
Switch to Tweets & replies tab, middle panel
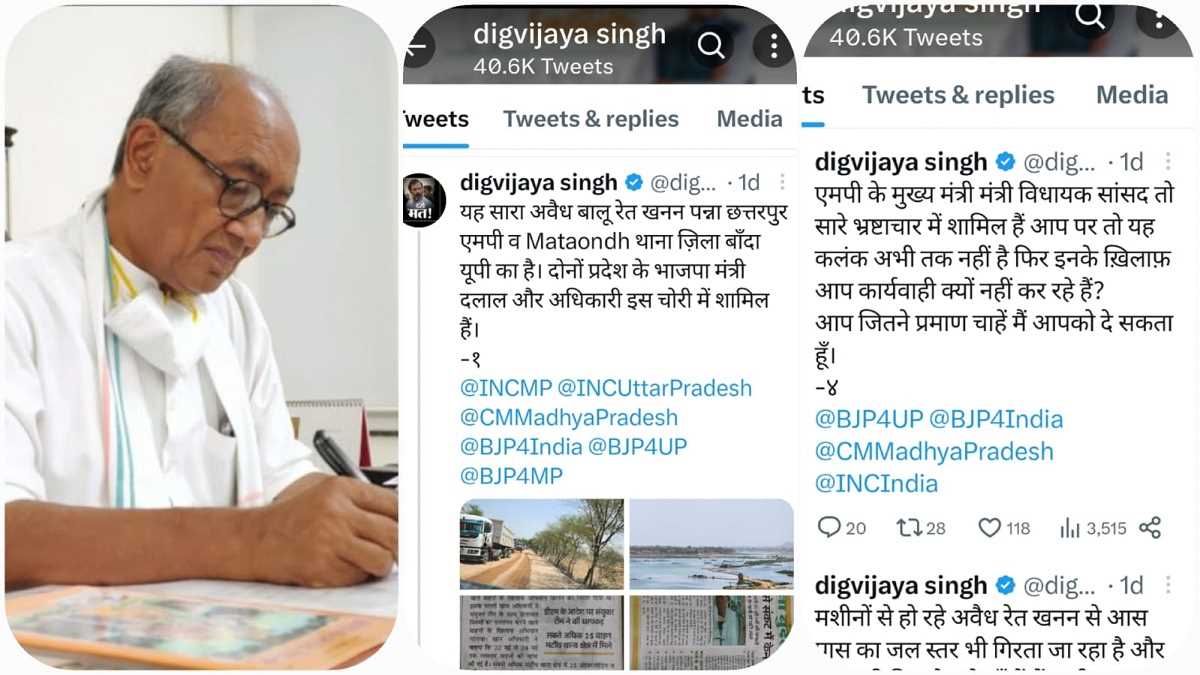pyautogui.click(x=591, y=119)
